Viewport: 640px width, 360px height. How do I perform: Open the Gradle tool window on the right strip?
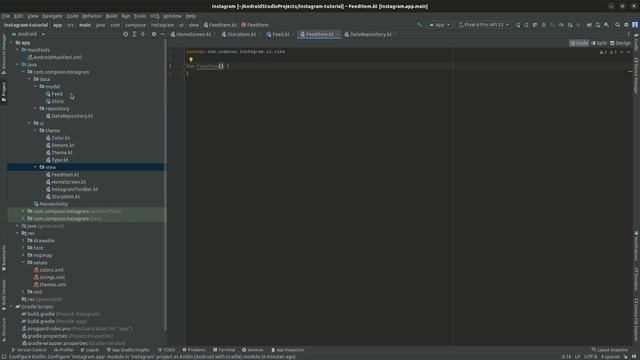click(x=636, y=41)
